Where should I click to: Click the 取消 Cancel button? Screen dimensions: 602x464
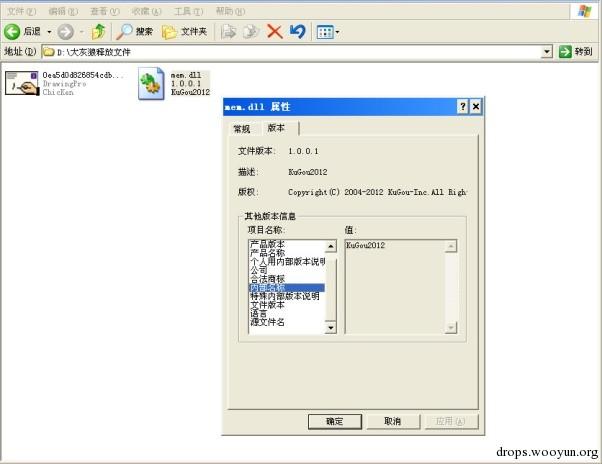pyautogui.click(x=393, y=421)
